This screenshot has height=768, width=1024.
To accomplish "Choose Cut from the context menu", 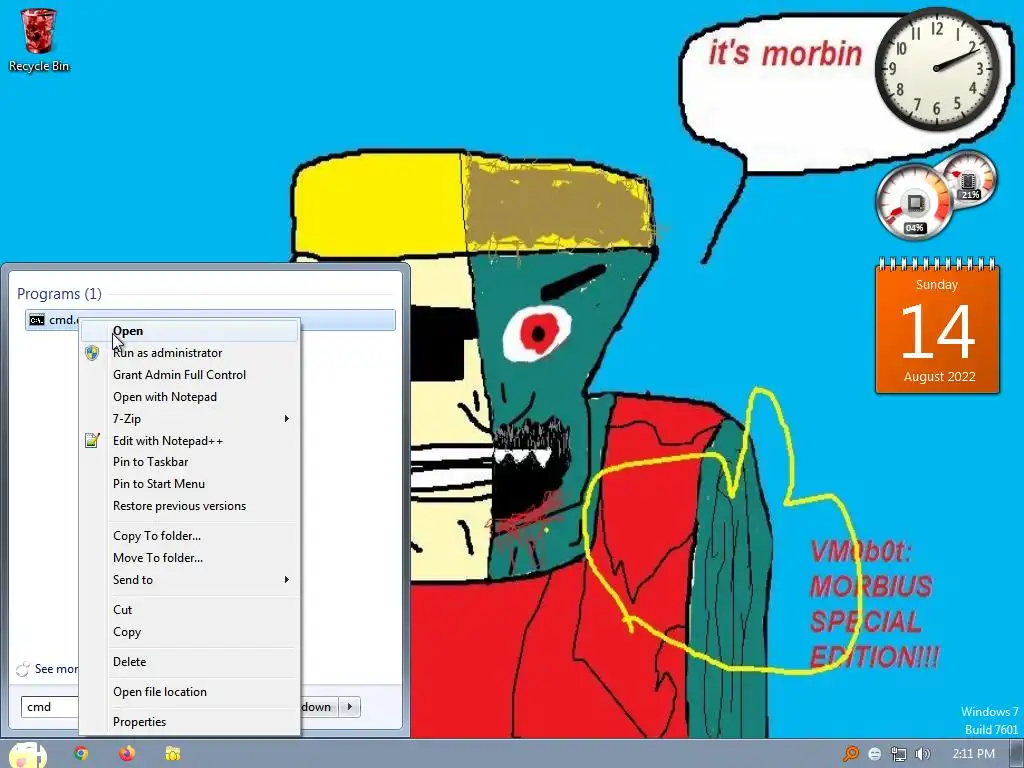I will point(189,610).
